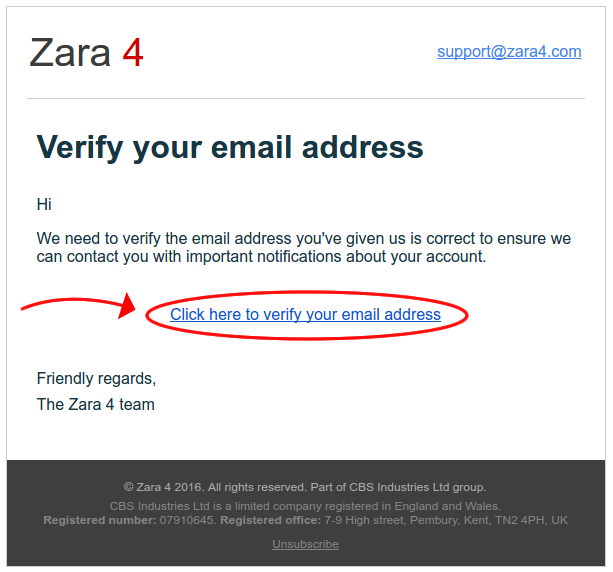
Task: Click the CBS Industries Ltd company line
Action: [x=305, y=506]
